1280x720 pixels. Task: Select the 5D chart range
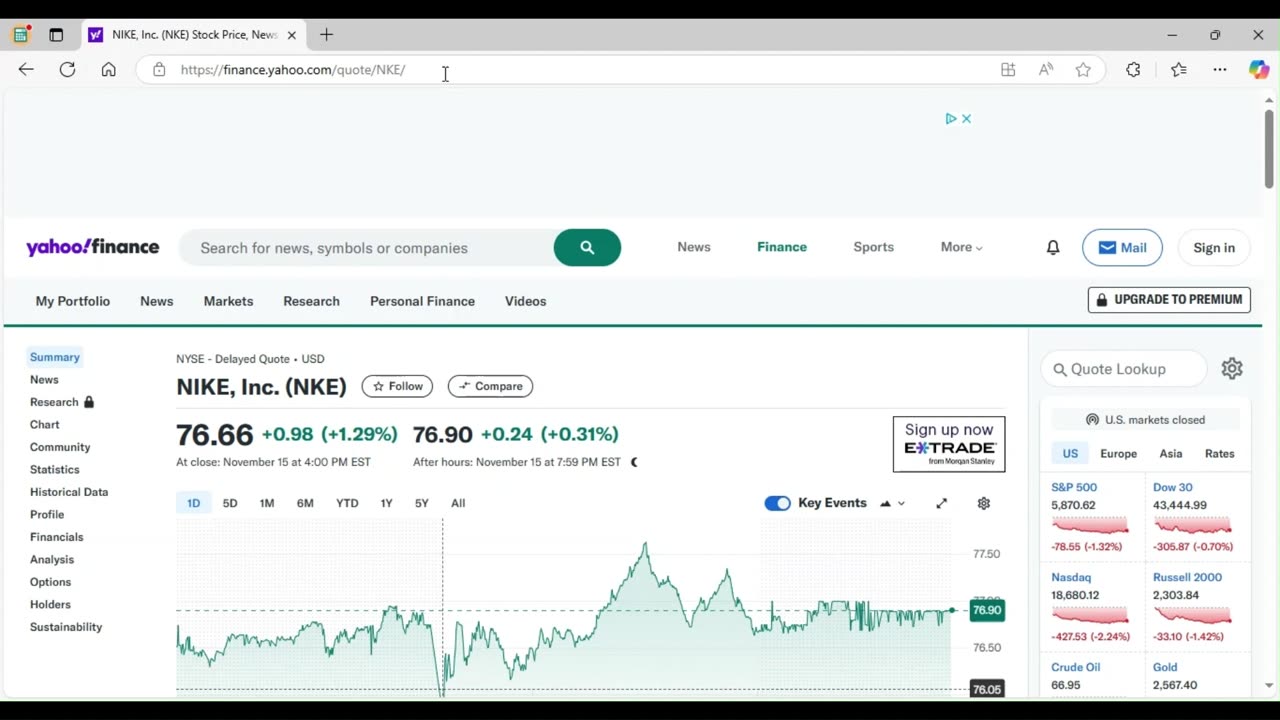pyautogui.click(x=230, y=503)
